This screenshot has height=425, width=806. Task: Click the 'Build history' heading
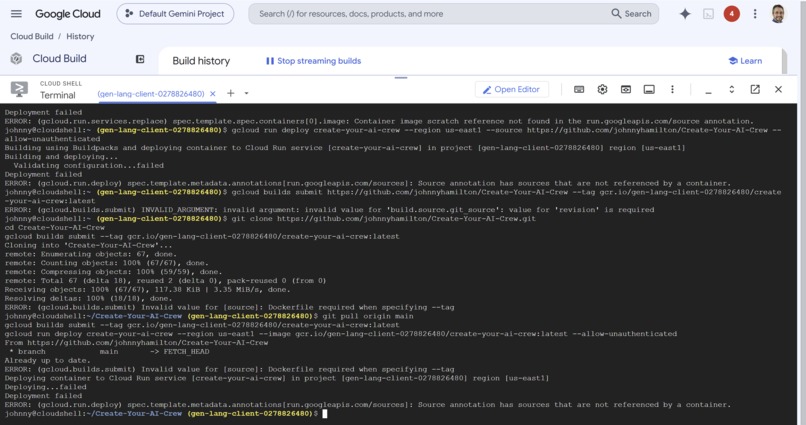tap(201, 61)
